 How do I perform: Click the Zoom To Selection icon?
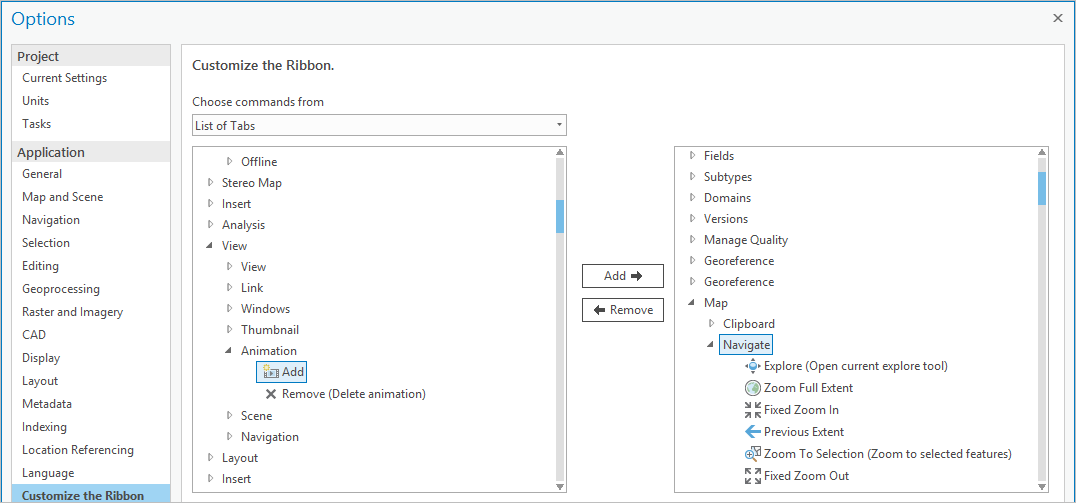pyautogui.click(x=753, y=454)
